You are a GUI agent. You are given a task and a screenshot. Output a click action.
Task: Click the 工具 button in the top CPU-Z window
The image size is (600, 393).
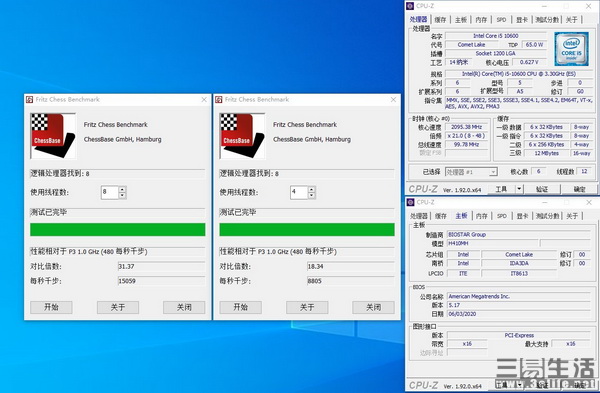click(501, 189)
